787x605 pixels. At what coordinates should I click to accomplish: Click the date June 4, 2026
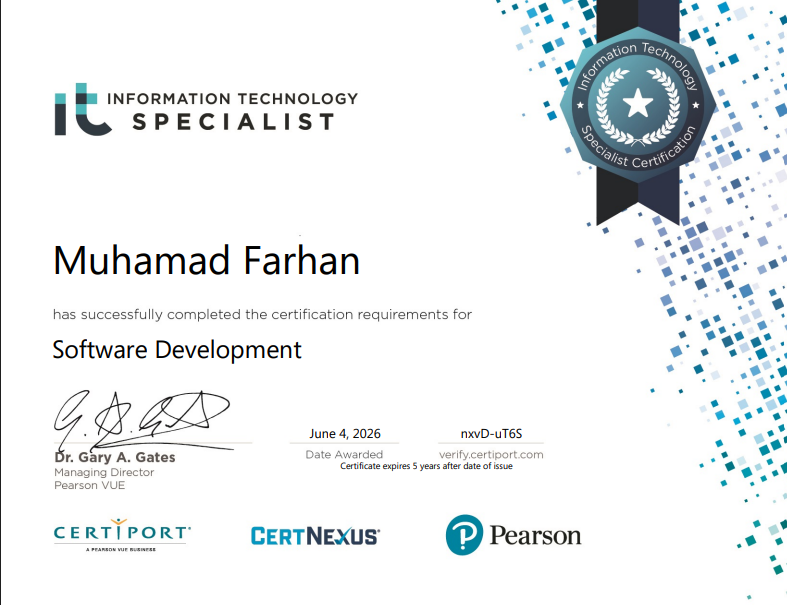click(x=345, y=433)
